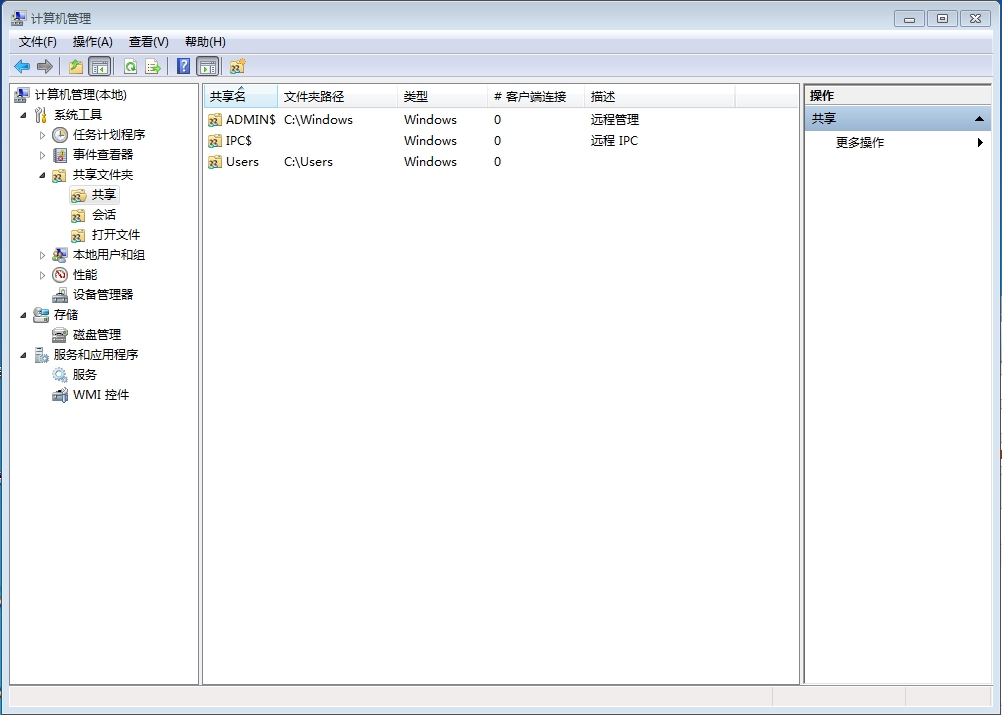Image resolution: width=1002 pixels, height=715 pixels.
Task: Open the 文件(F) menu
Action: click(38, 42)
